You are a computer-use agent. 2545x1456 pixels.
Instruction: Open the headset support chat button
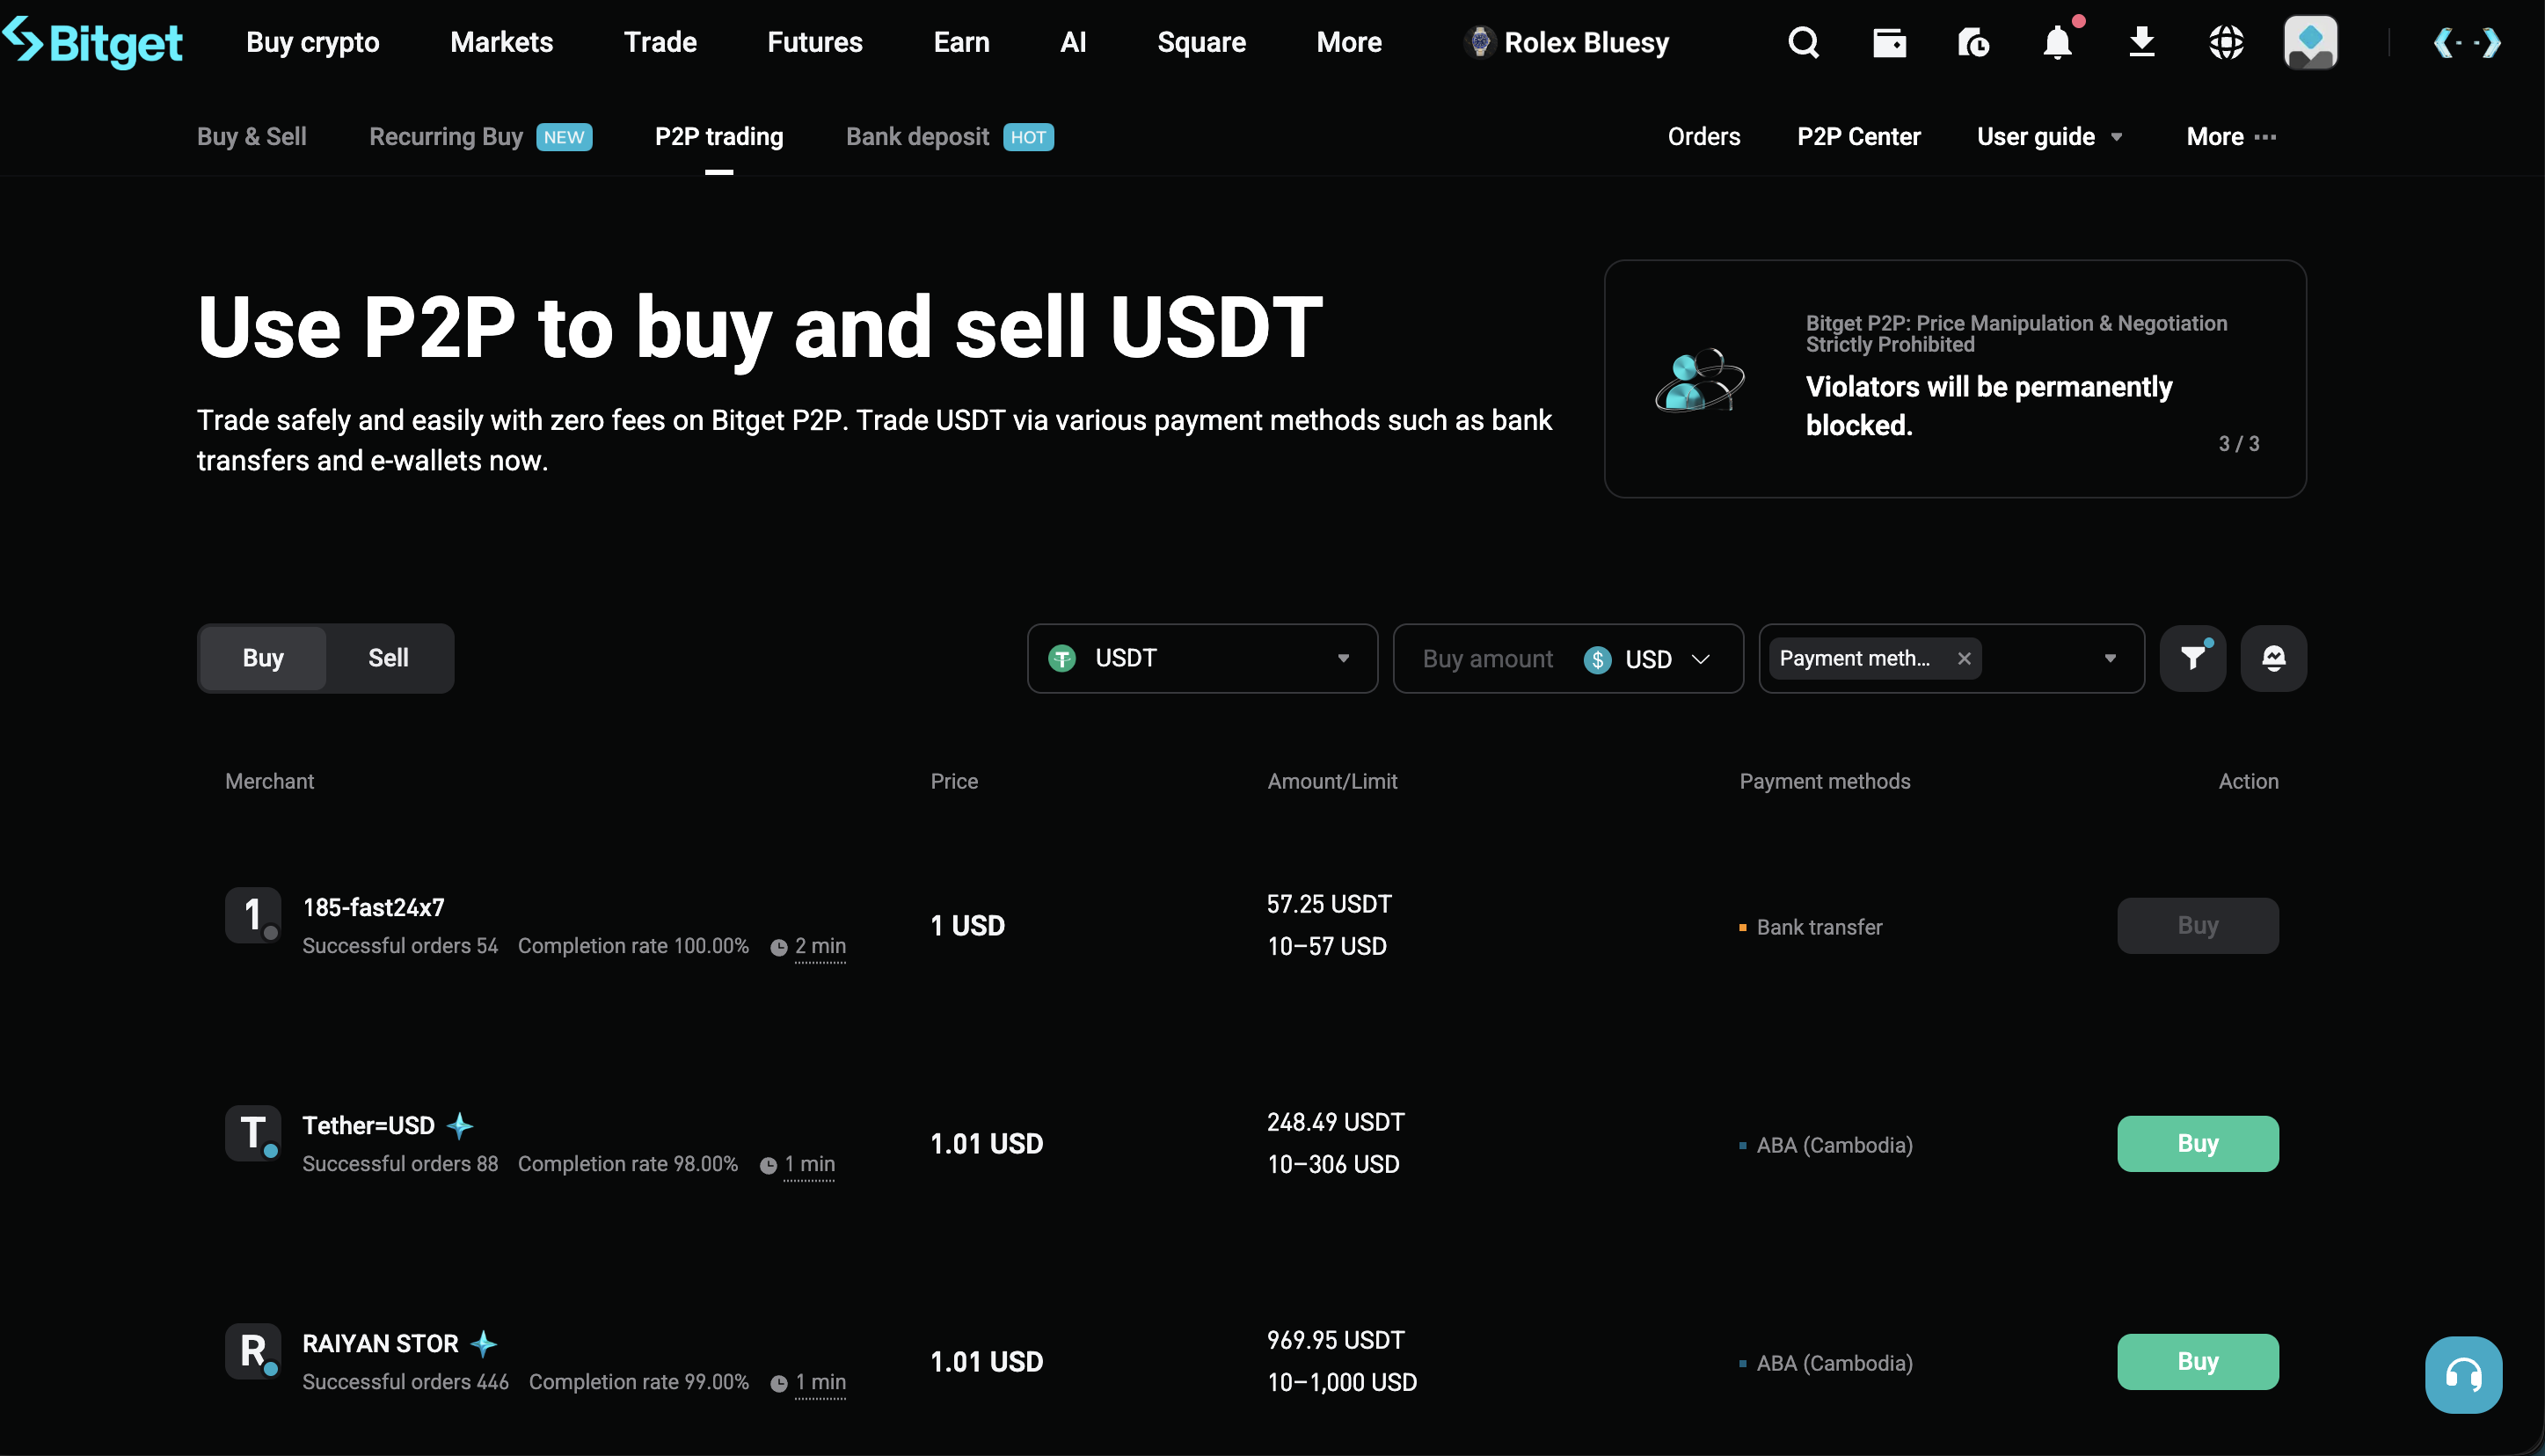click(2463, 1375)
